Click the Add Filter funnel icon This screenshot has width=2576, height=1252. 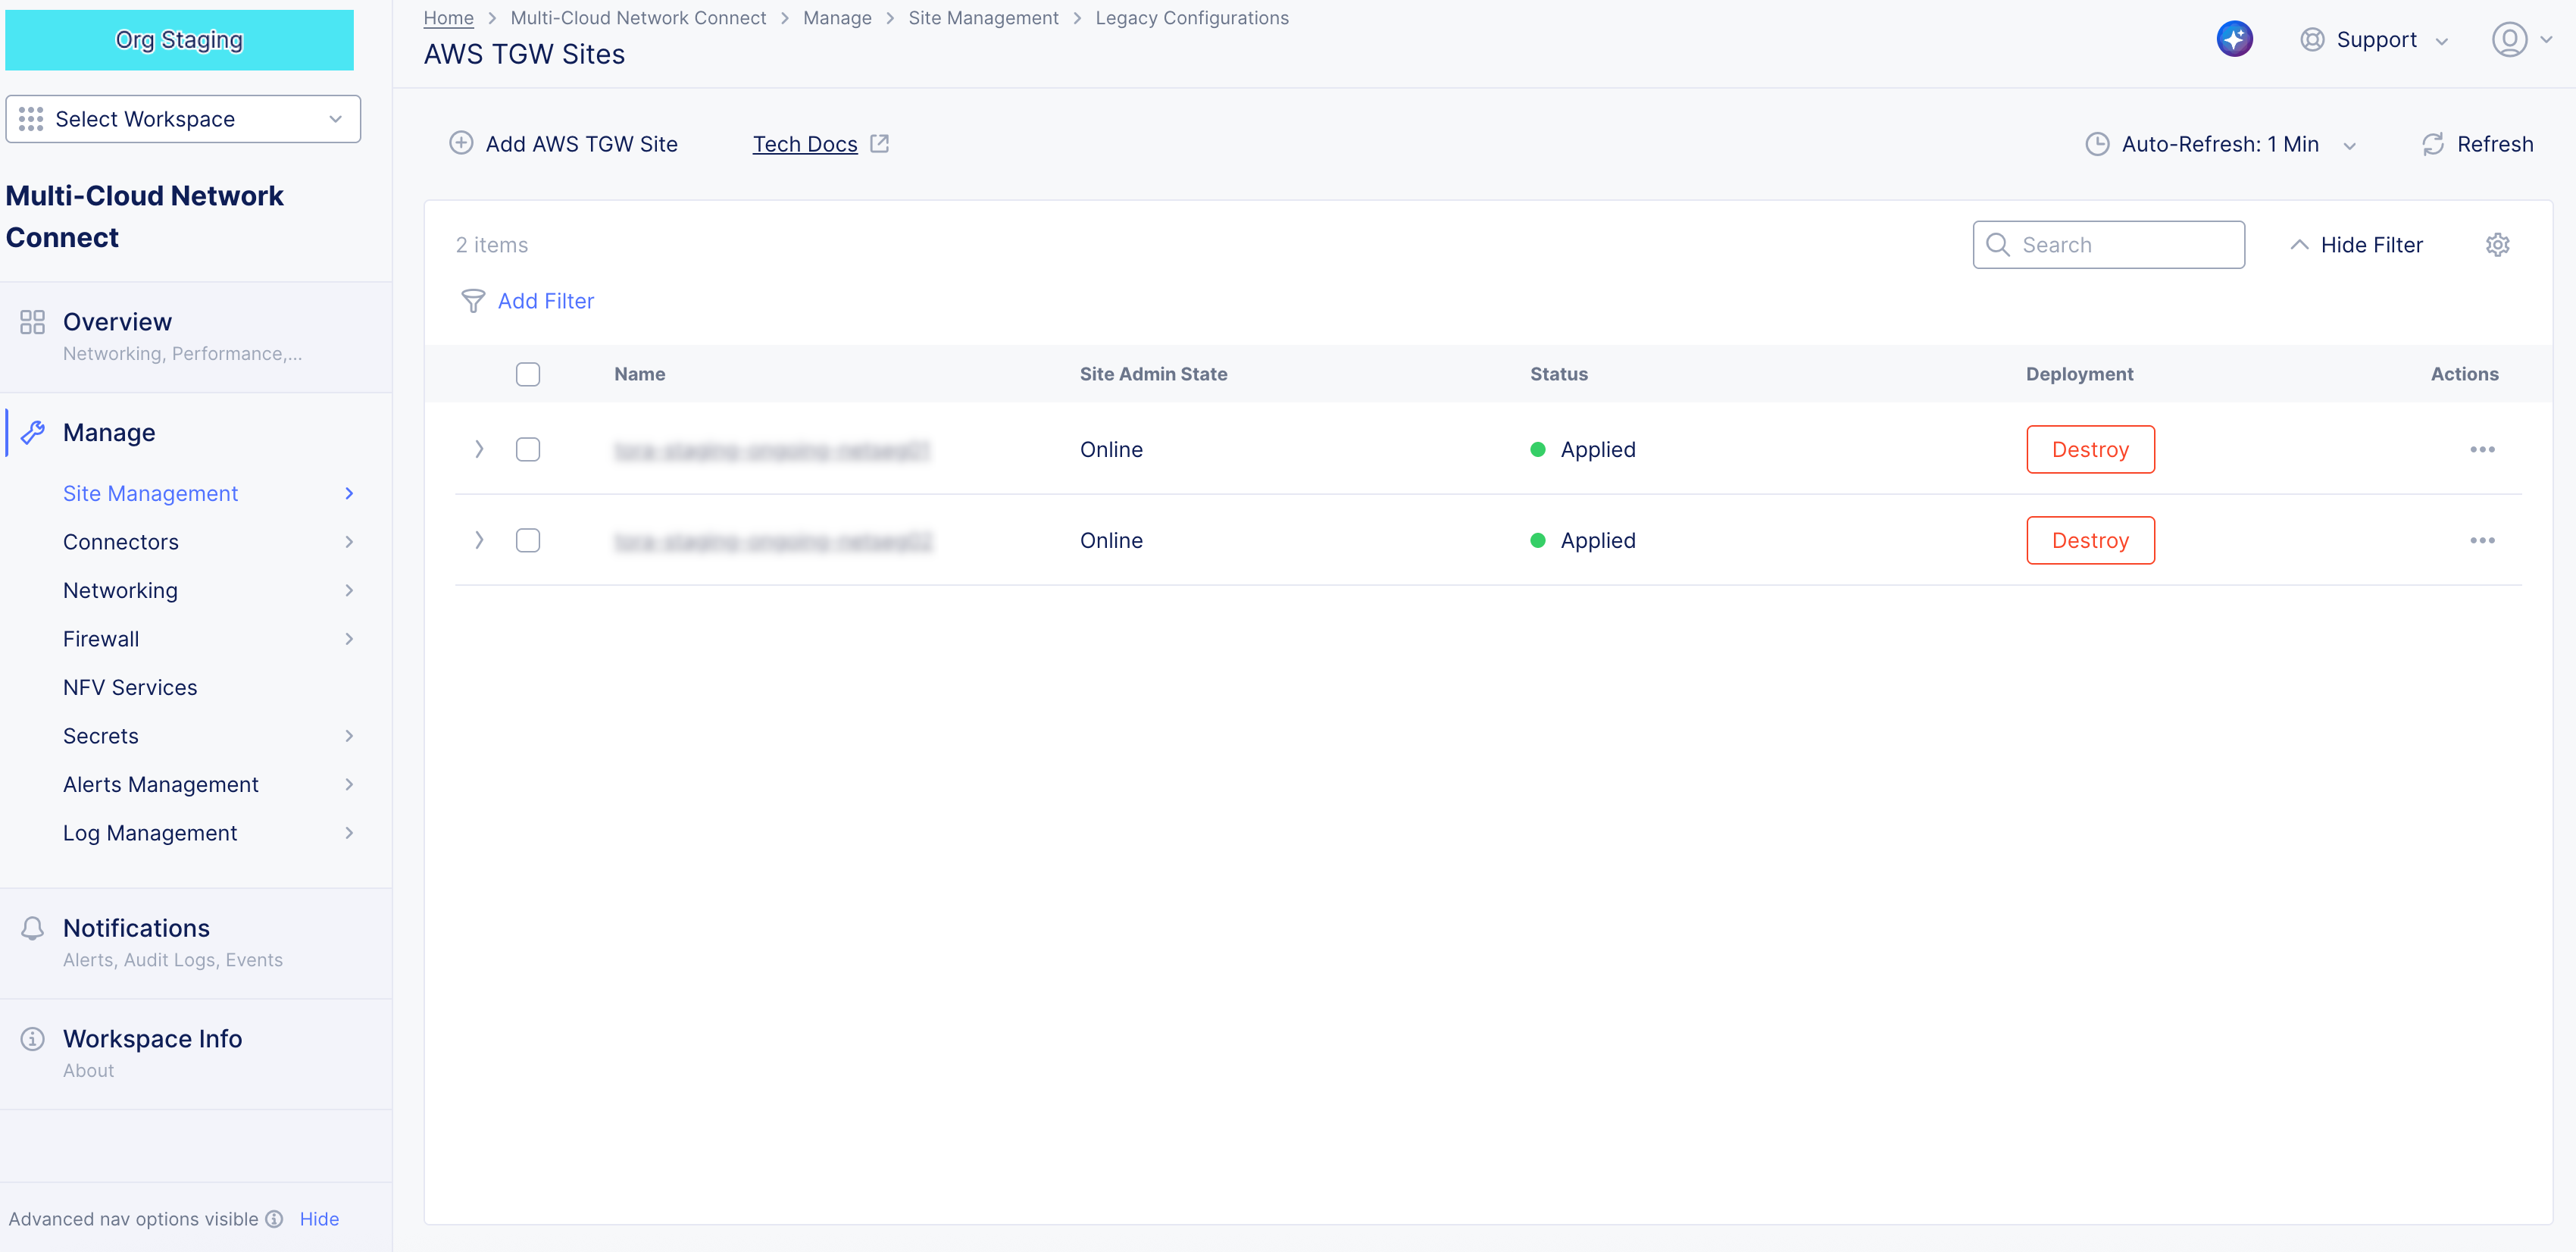(x=473, y=301)
